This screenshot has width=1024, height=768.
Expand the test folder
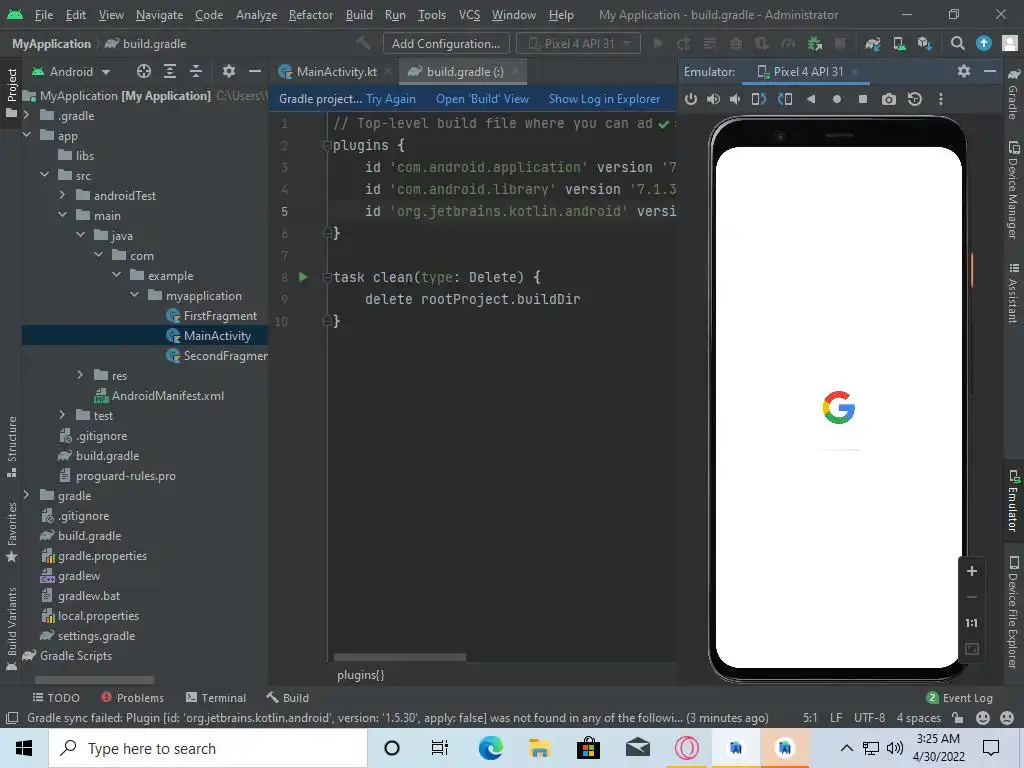[62, 415]
